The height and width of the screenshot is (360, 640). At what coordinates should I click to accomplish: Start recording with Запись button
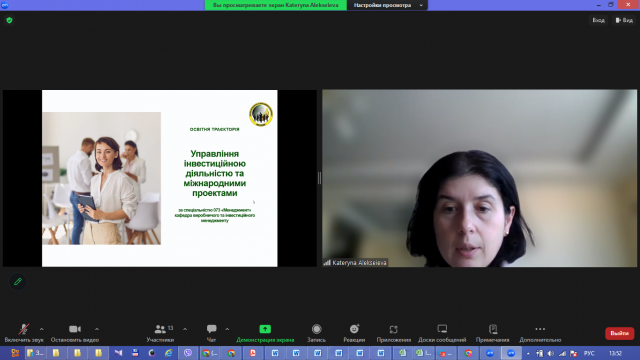pos(316,333)
